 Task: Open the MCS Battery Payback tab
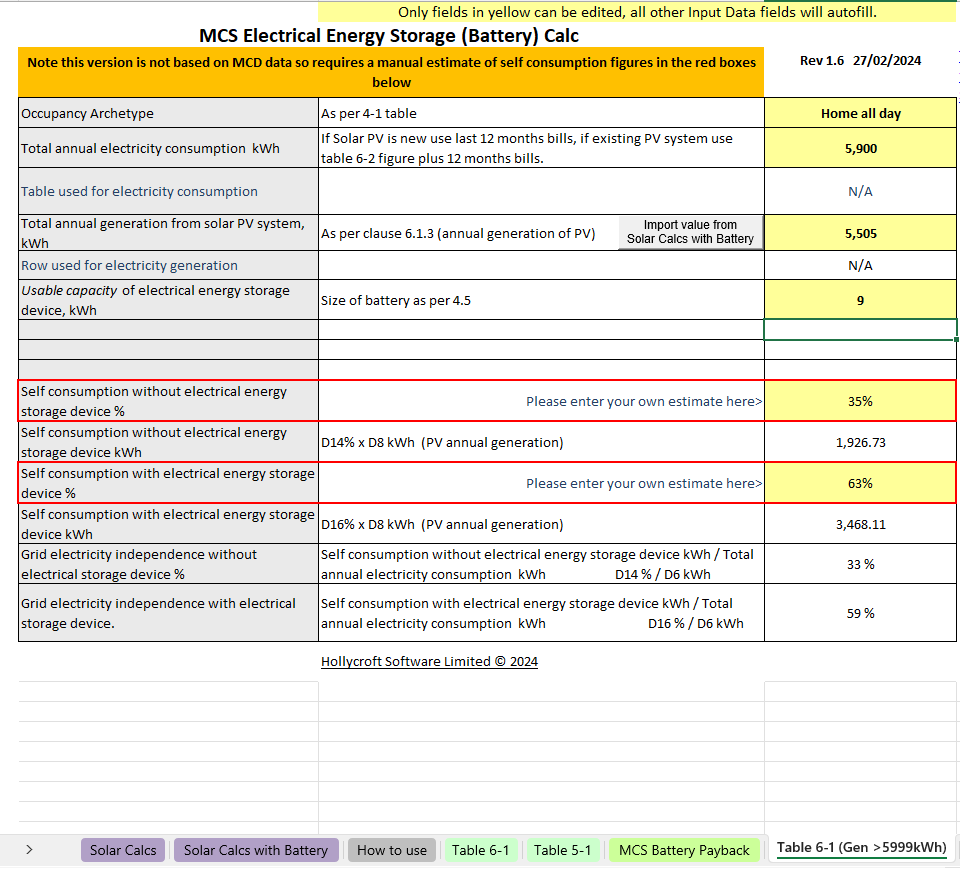tap(684, 850)
